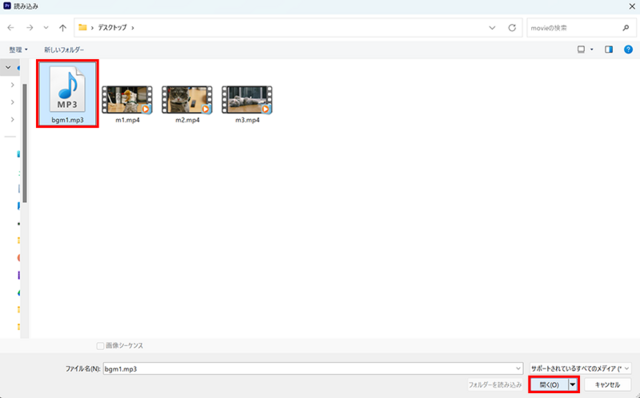Open address bar history dropdown
The height and width of the screenshot is (398, 640).
492,28
